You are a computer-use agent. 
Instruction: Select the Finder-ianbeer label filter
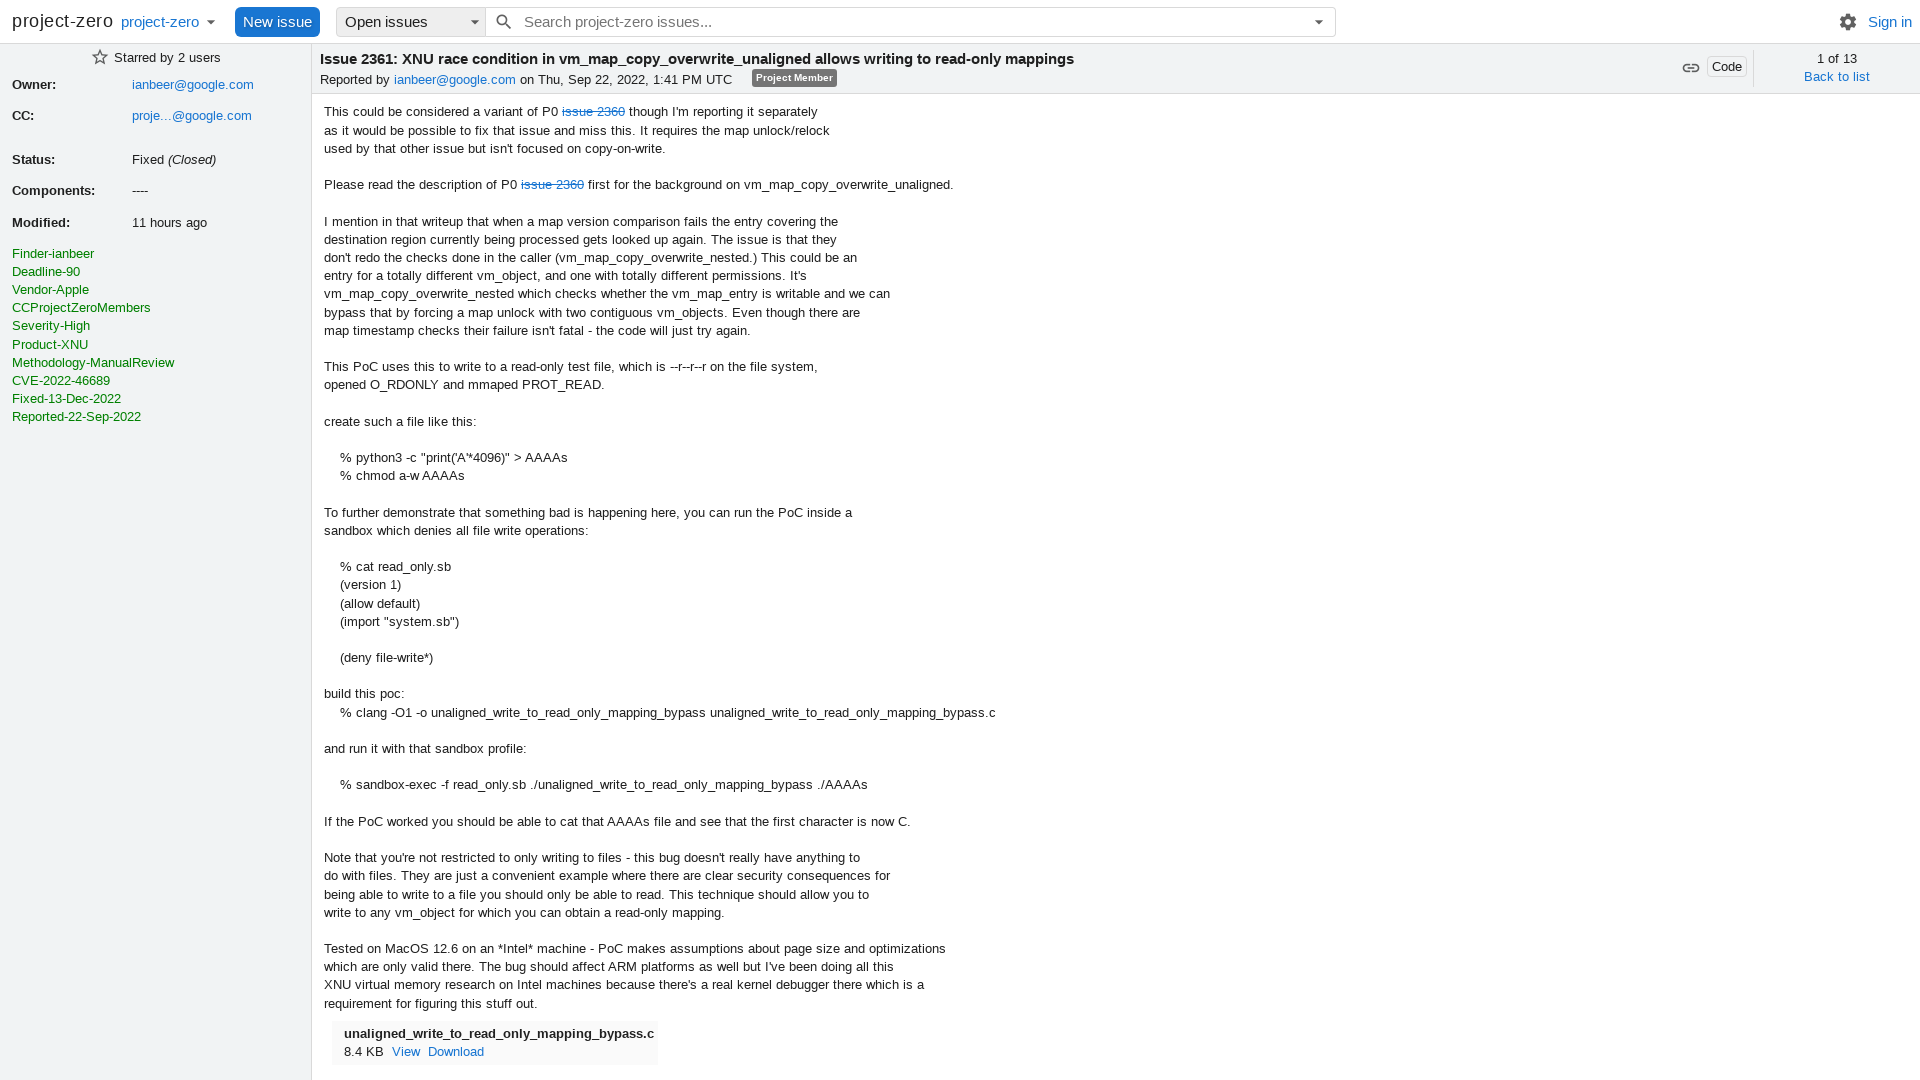pyautogui.click(x=53, y=253)
